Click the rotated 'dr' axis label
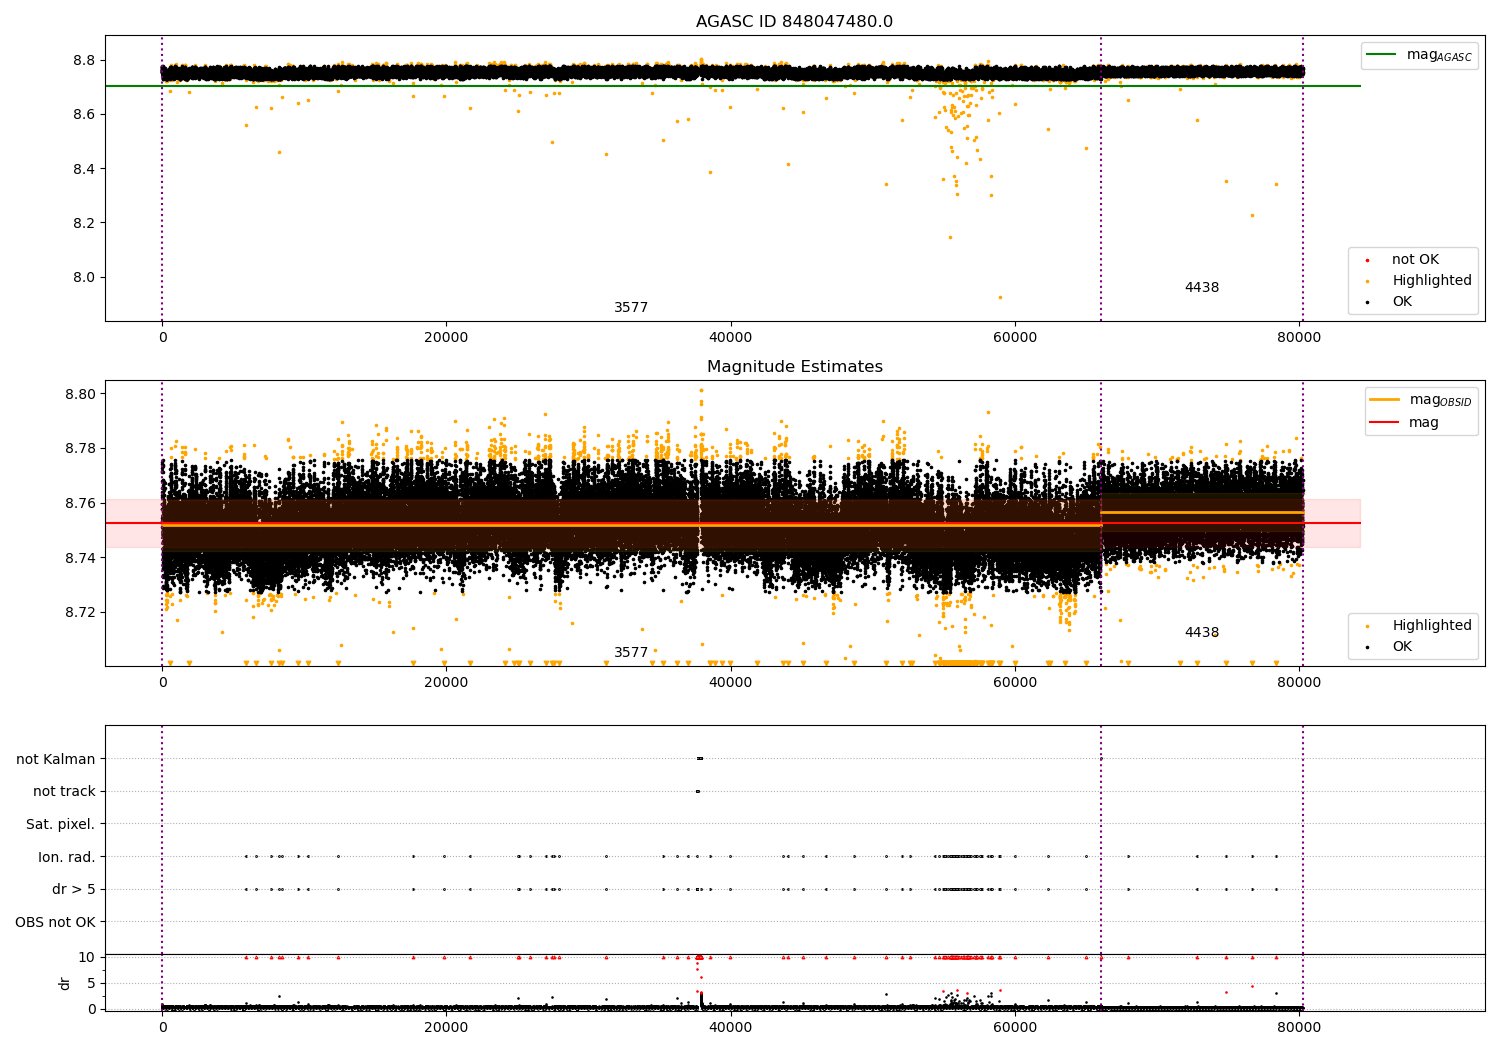1500x1050 pixels. (x=65, y=983)
